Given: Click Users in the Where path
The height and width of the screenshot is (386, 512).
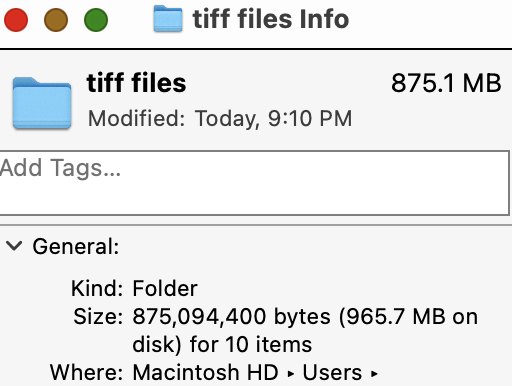Looking at the screenshot, I should point(332,372).
